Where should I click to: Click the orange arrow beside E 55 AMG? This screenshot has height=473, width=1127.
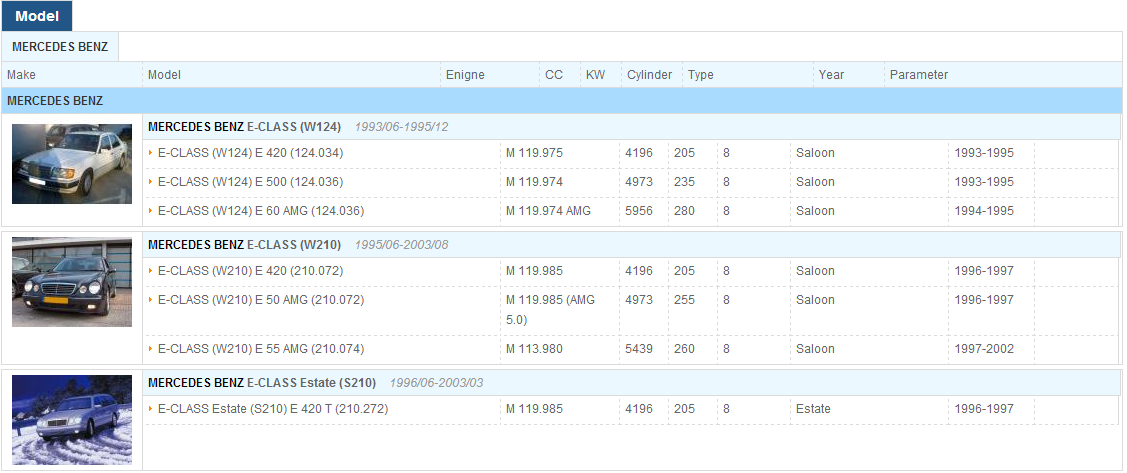coord(151,348)
